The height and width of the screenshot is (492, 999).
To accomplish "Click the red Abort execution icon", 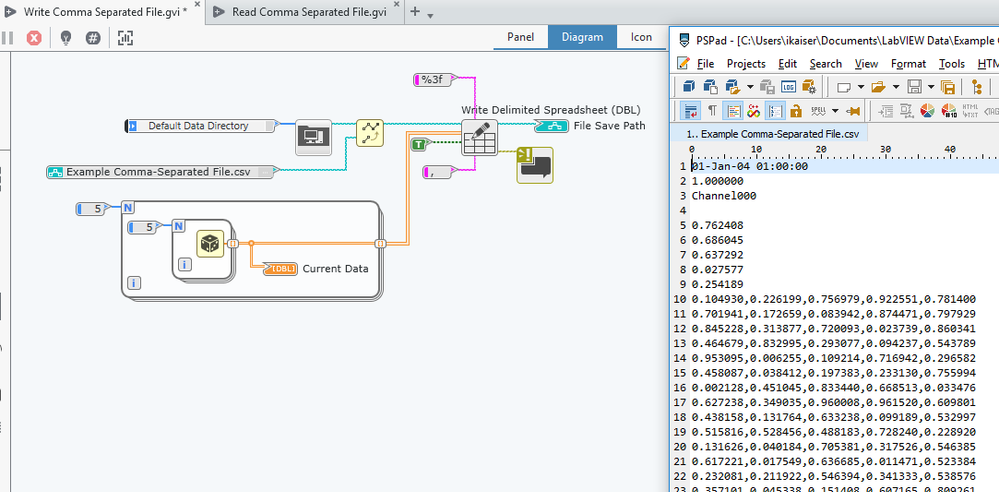I will [x=34, y=38].
